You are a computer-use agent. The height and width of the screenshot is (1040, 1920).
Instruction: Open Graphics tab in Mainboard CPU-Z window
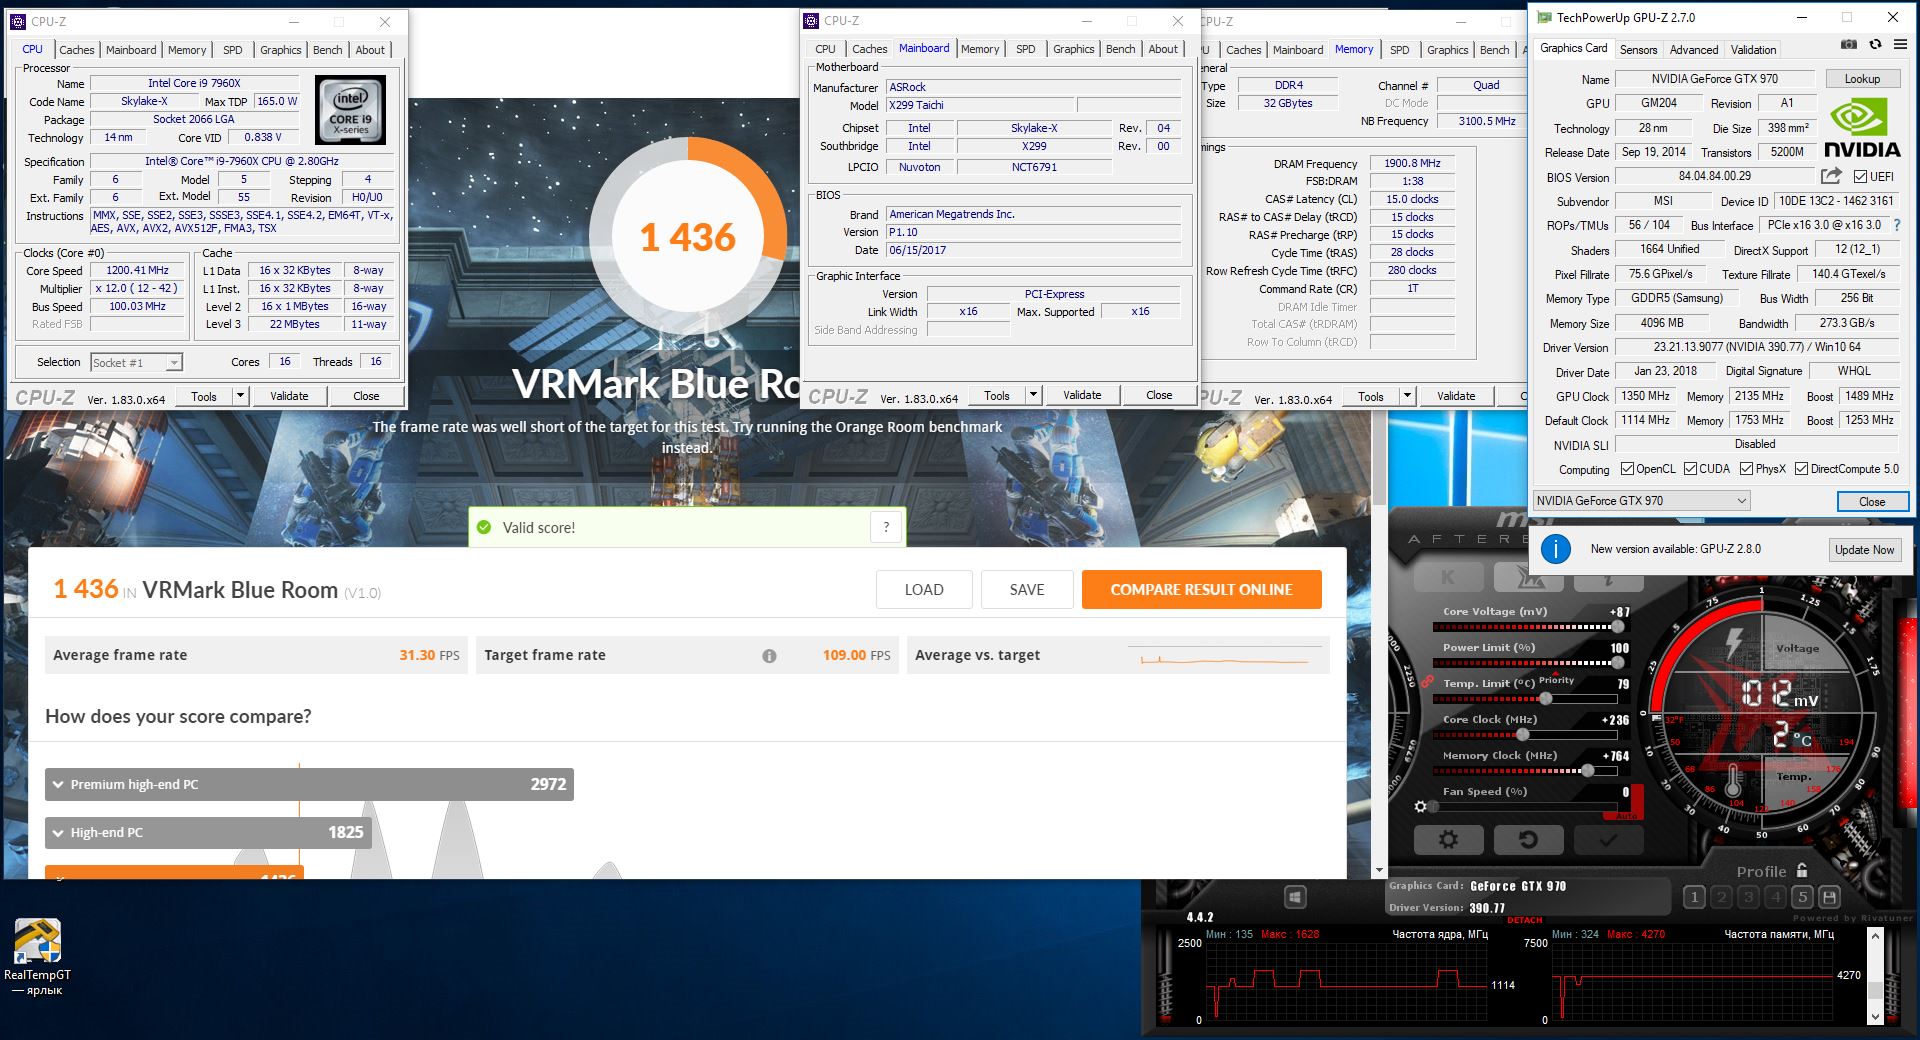[x=1073, y=49]
